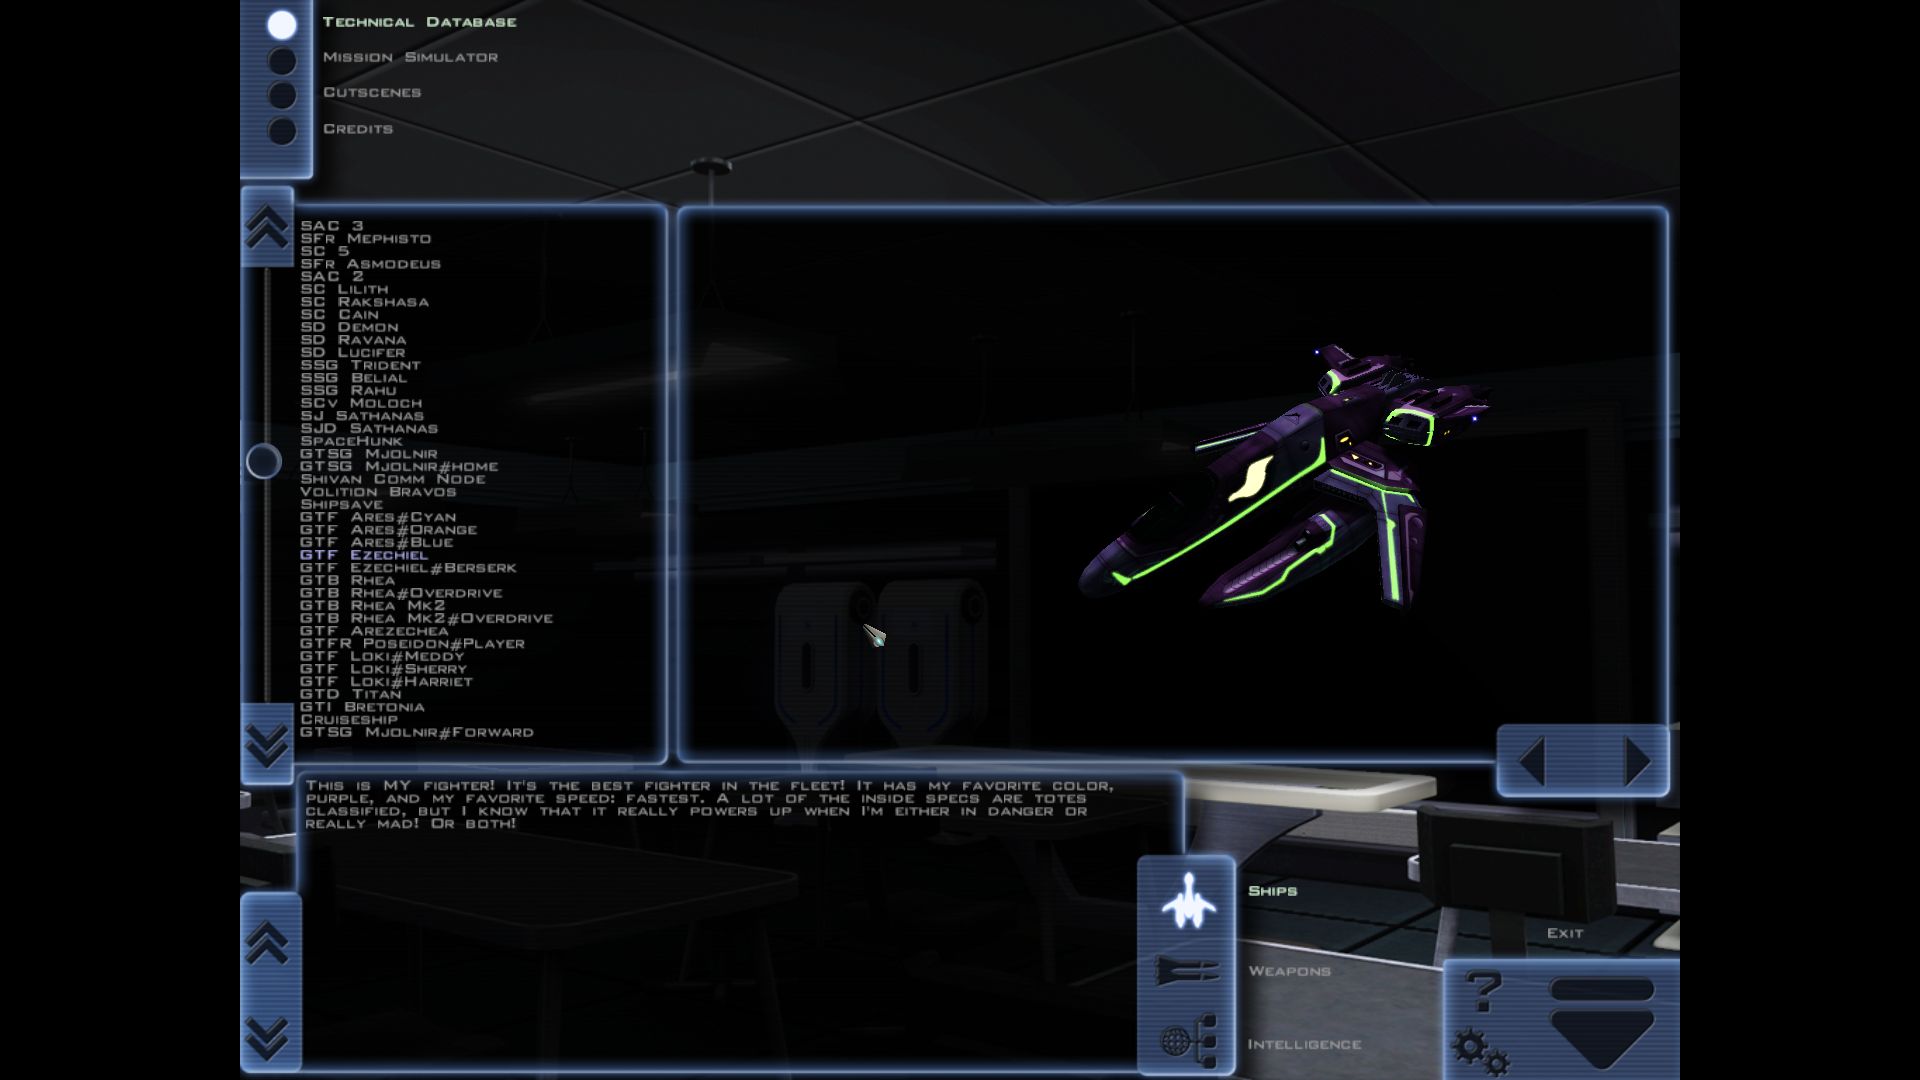1920x1080 pixels.
Task: Select SSG Trident entry
Action: pos(360,365)
